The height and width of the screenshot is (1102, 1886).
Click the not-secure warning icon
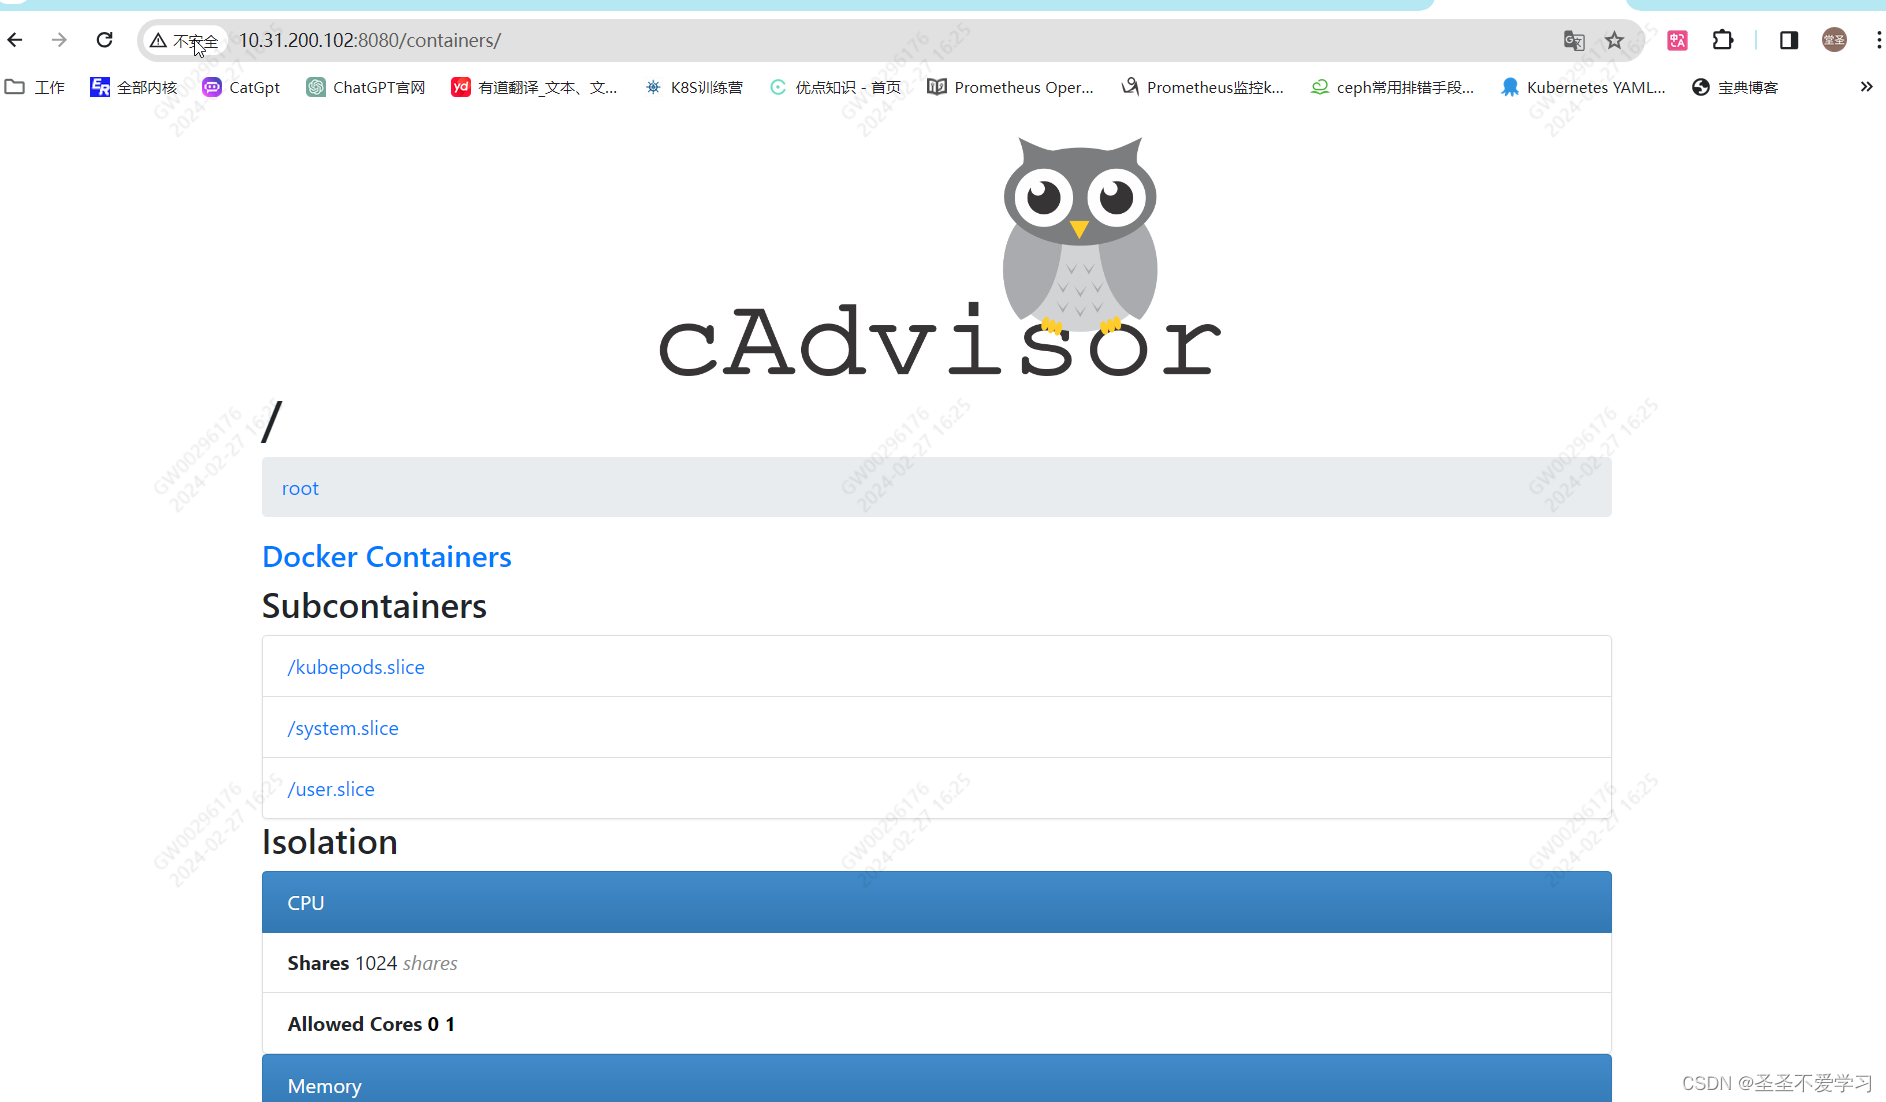point(158,41)
